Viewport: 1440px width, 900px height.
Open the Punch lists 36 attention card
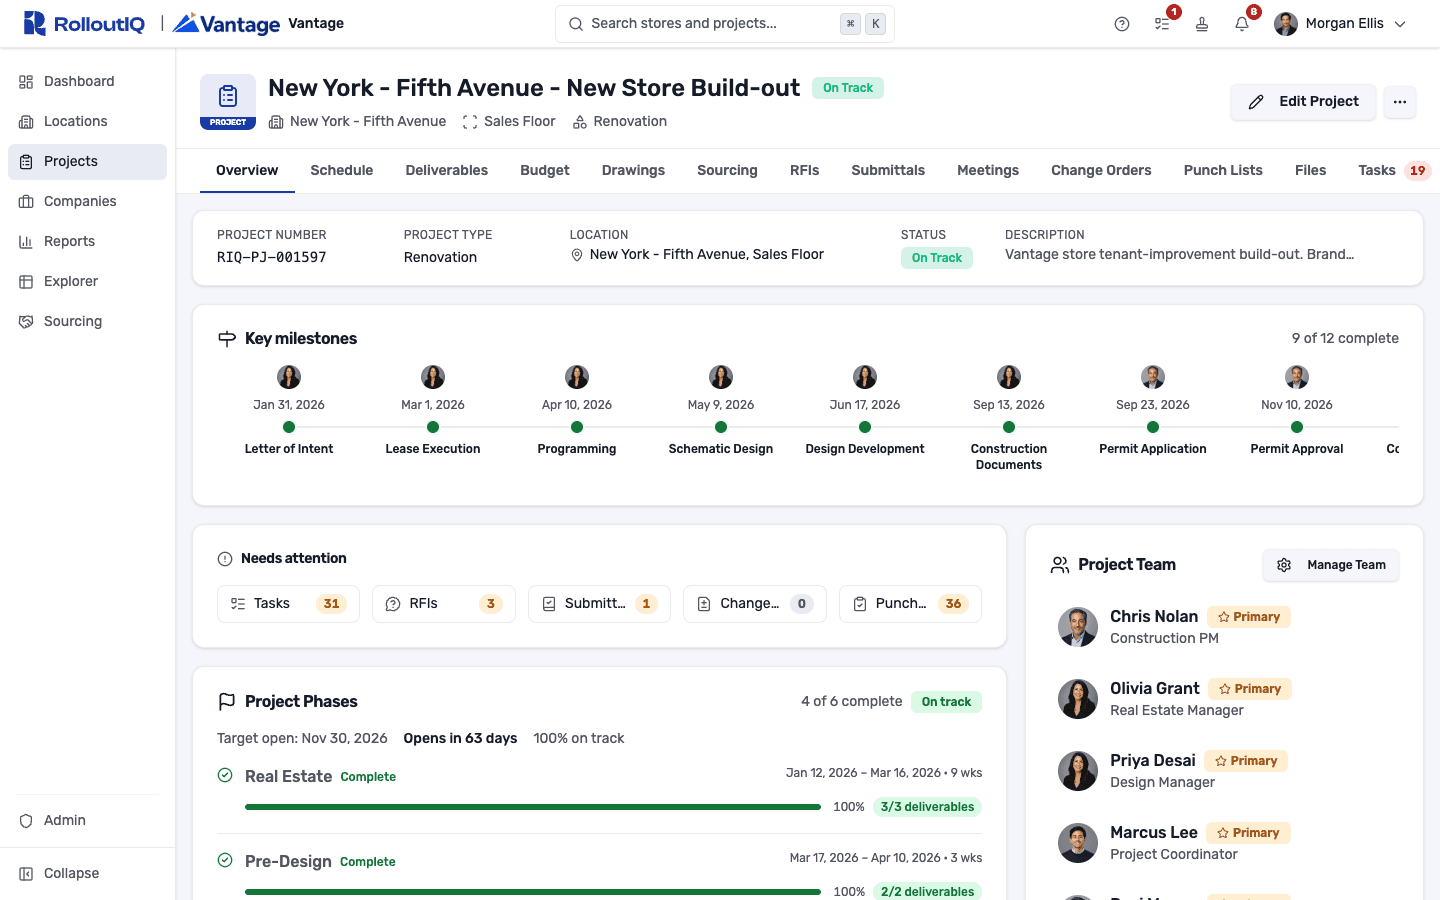tap(910, 604)
